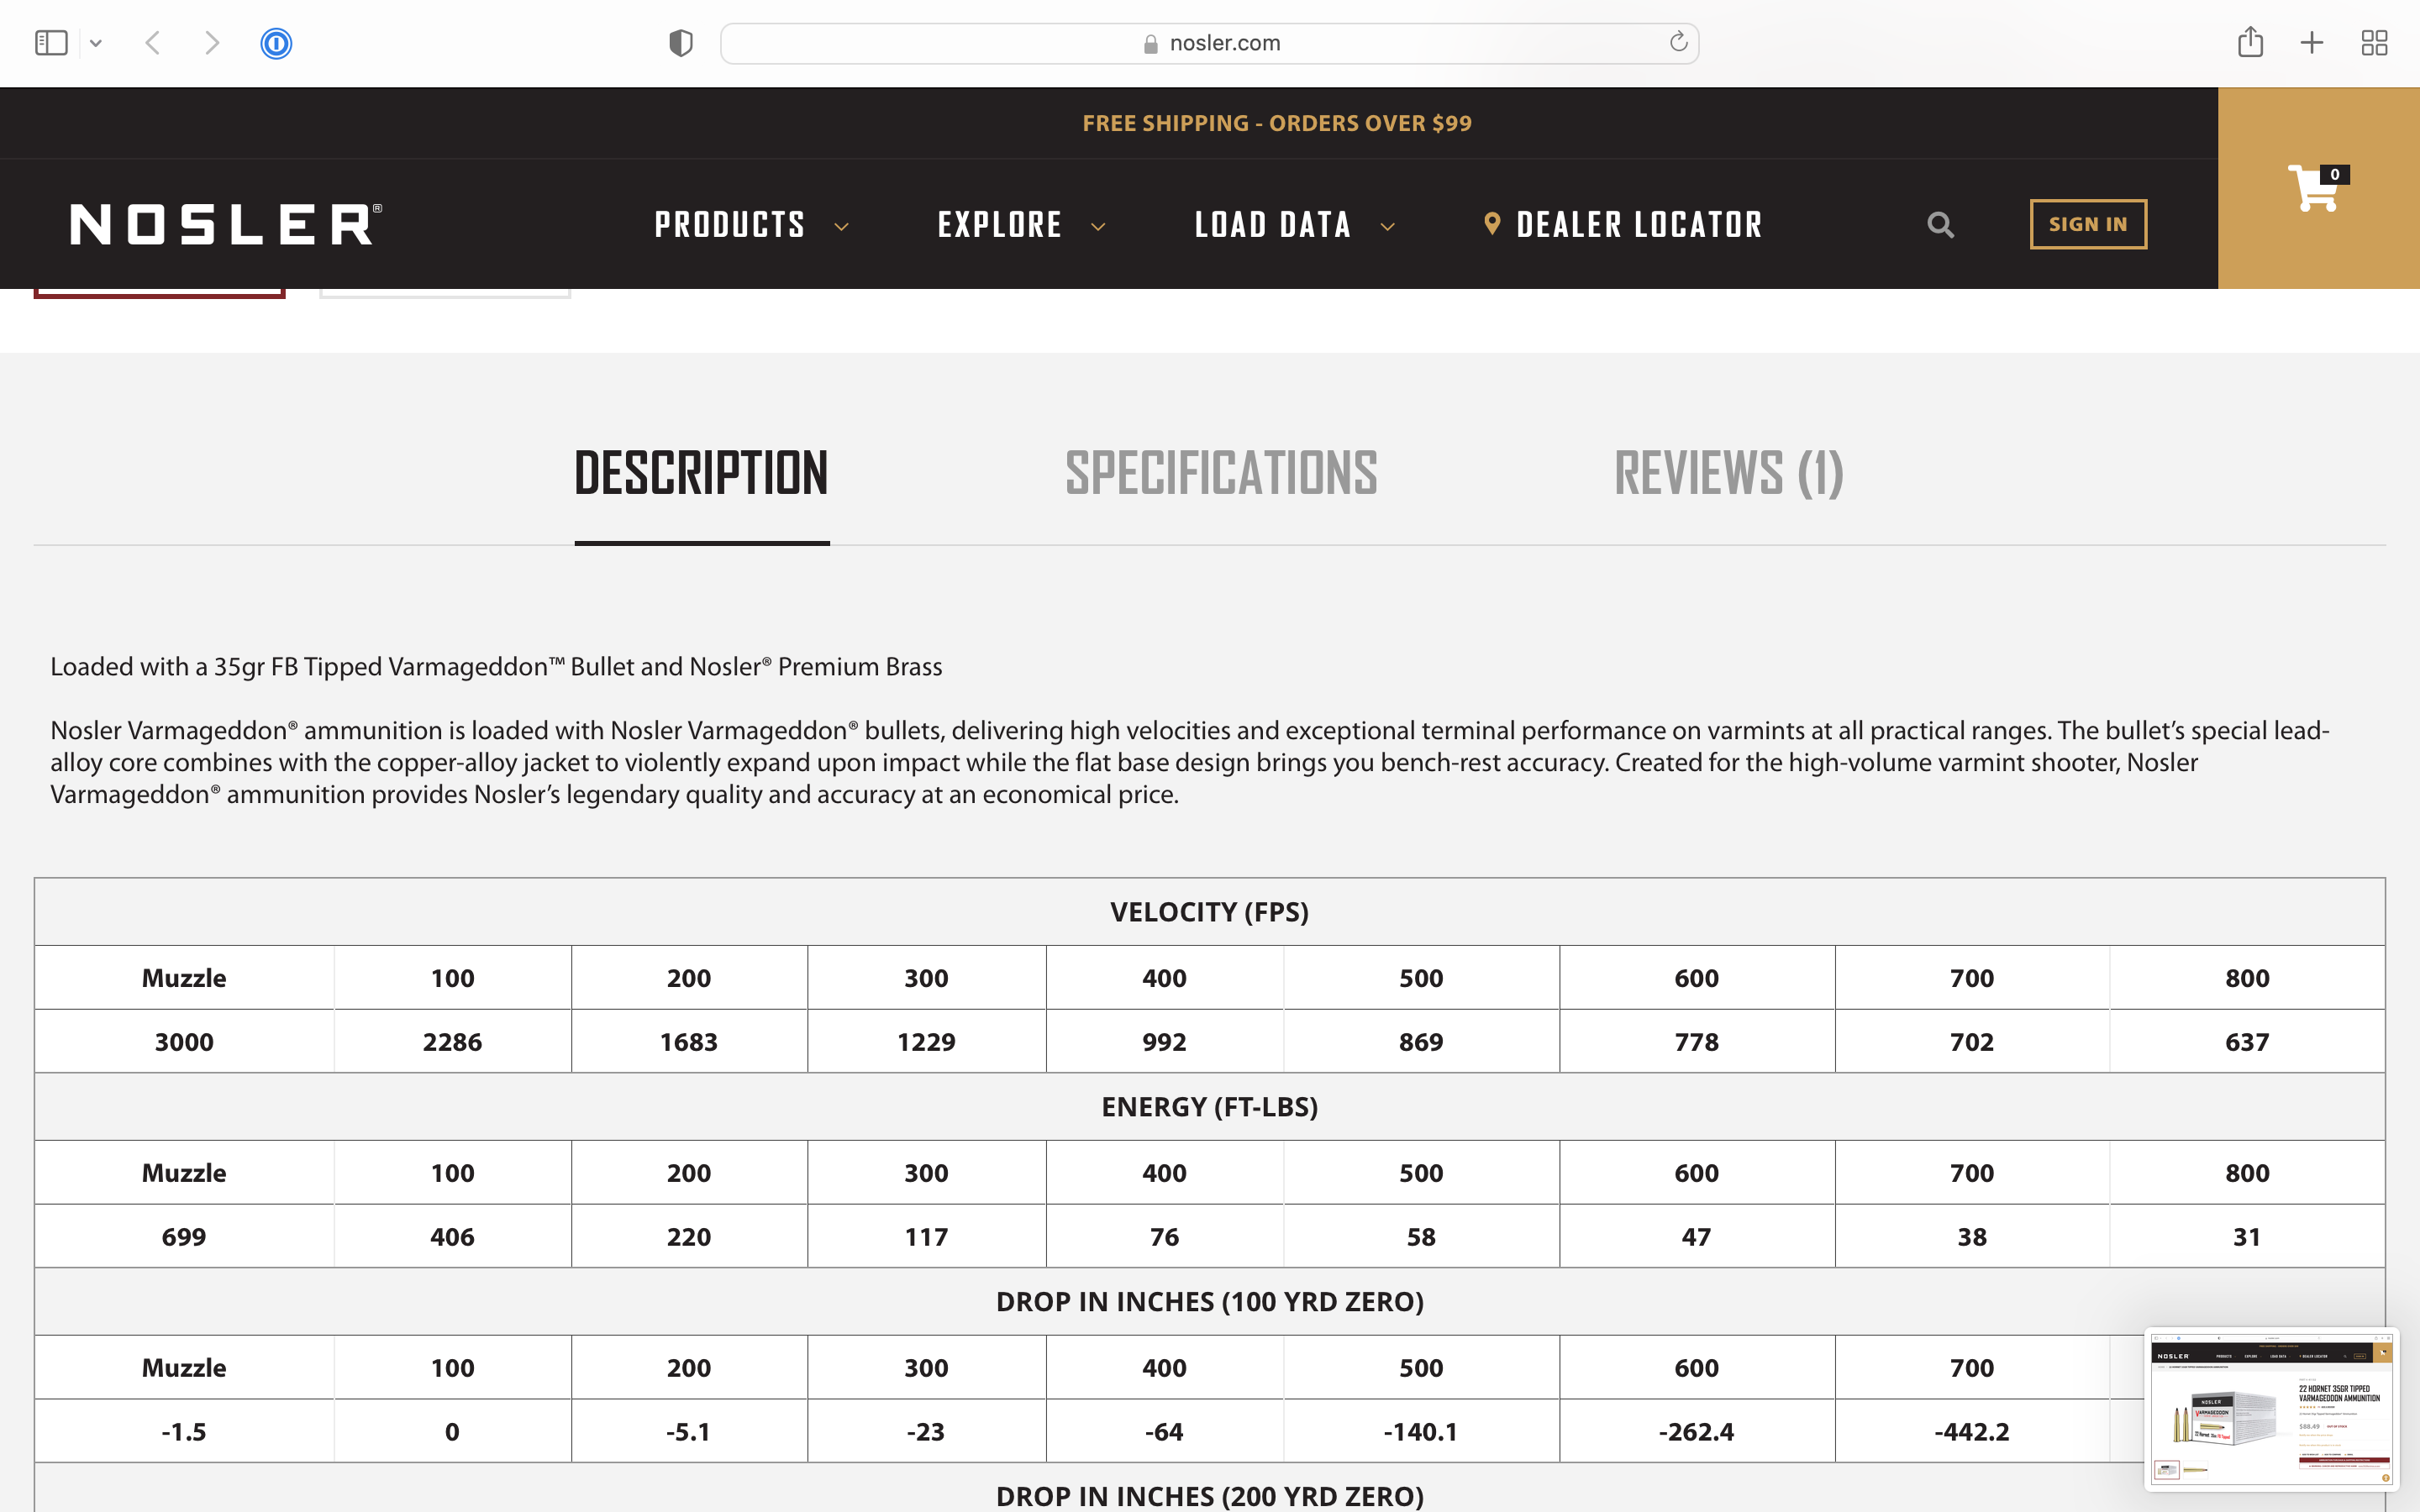Click the drop value -23
The height and width of the screenshot is (1512, 2420).
[926, 1432]
